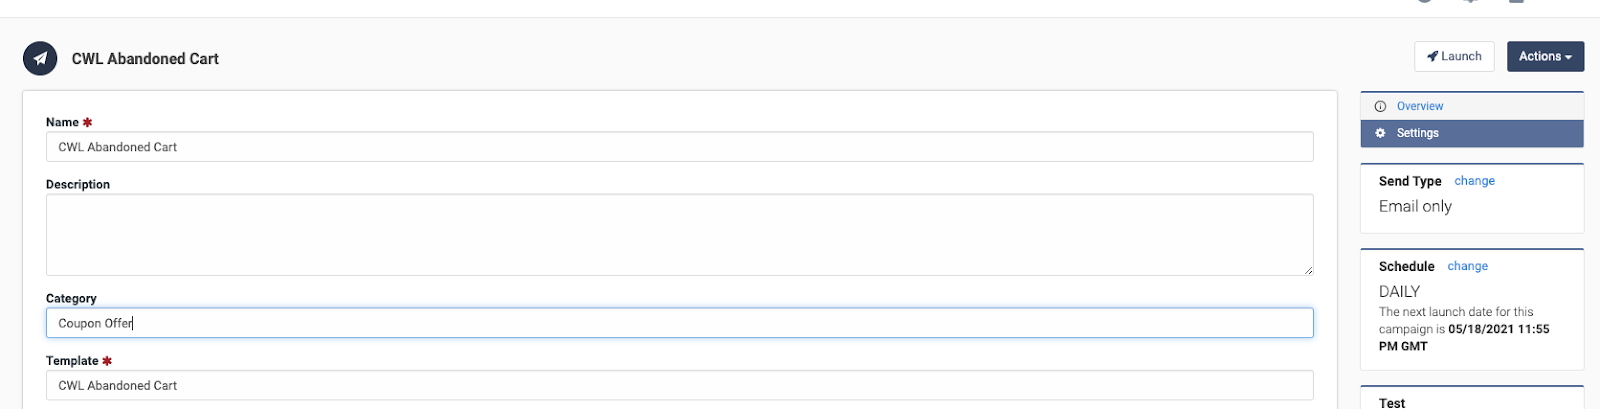Focus the Name input field

coord(679,147)
